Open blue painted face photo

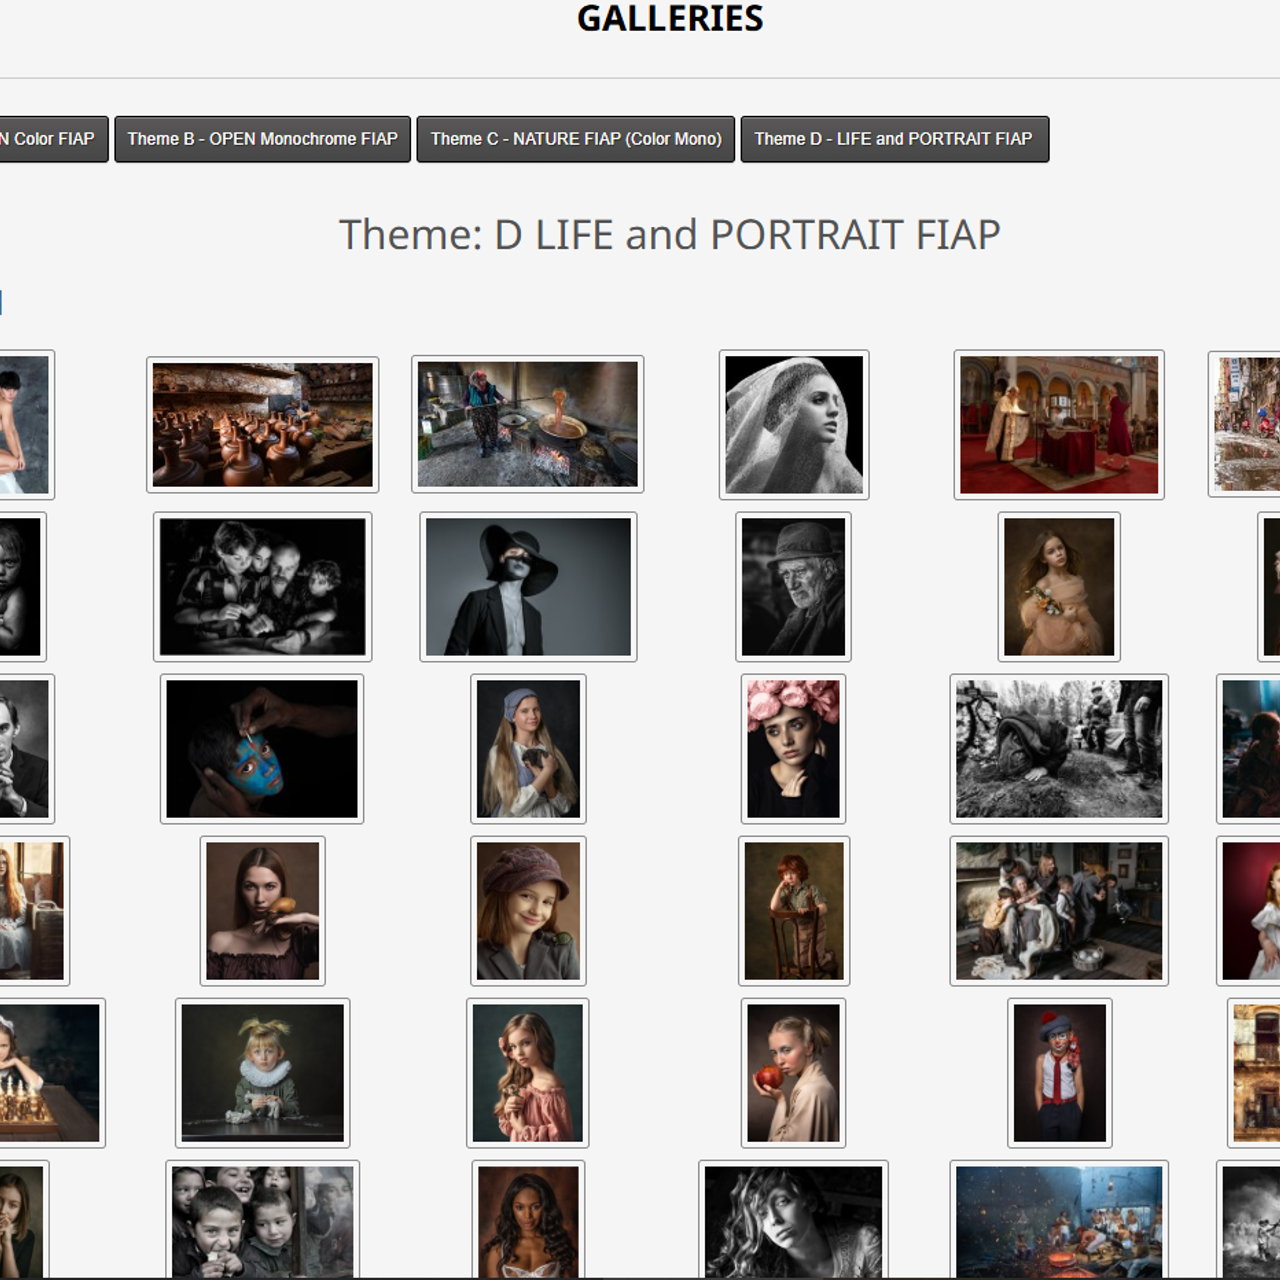click(262, 749)
